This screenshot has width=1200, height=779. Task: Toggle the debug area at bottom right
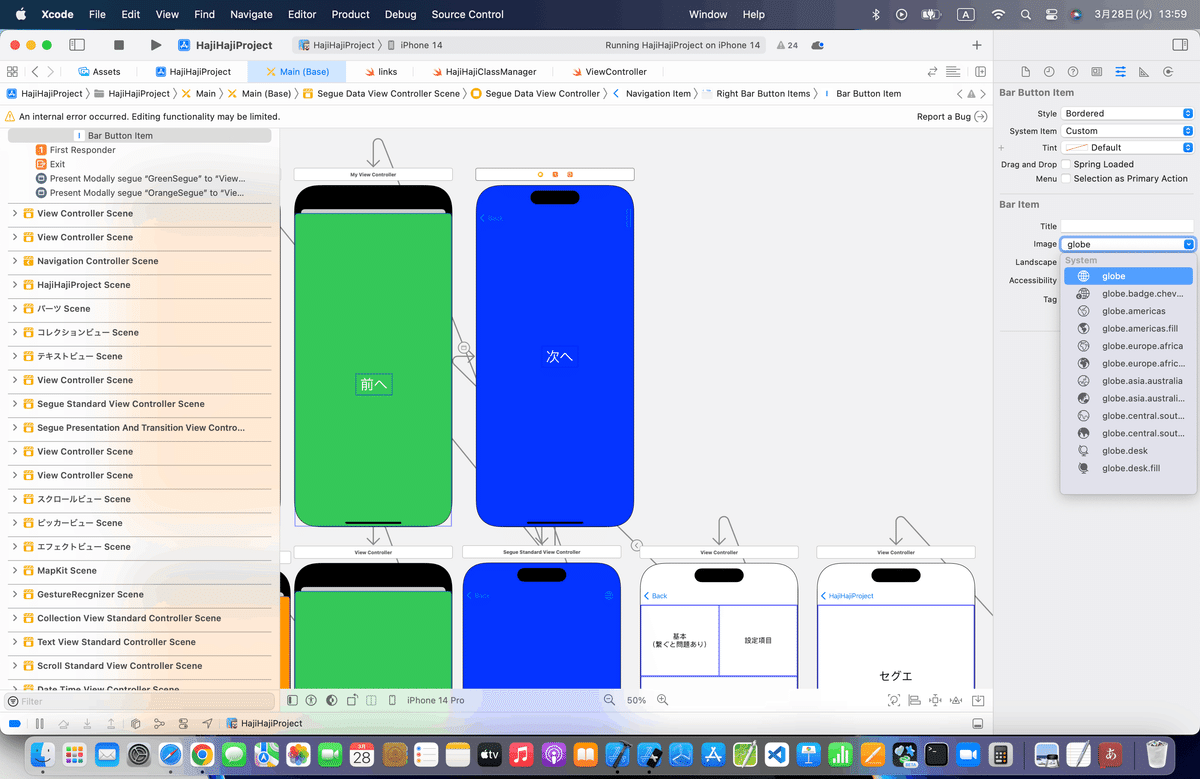[x=978, y=723]
